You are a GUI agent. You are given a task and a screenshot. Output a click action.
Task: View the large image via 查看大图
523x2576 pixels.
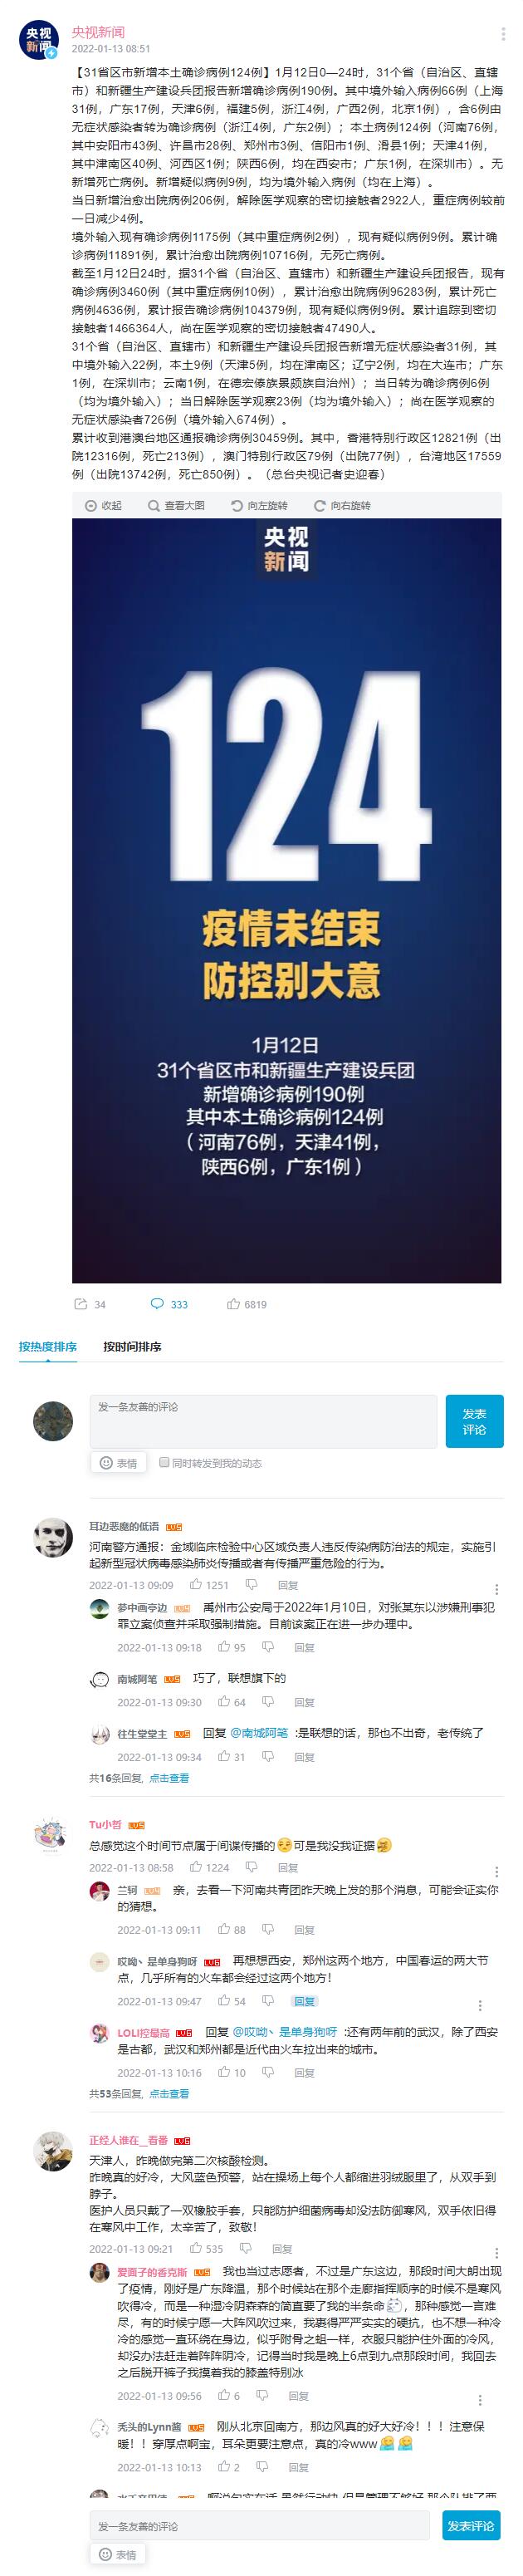click(176, 505)
